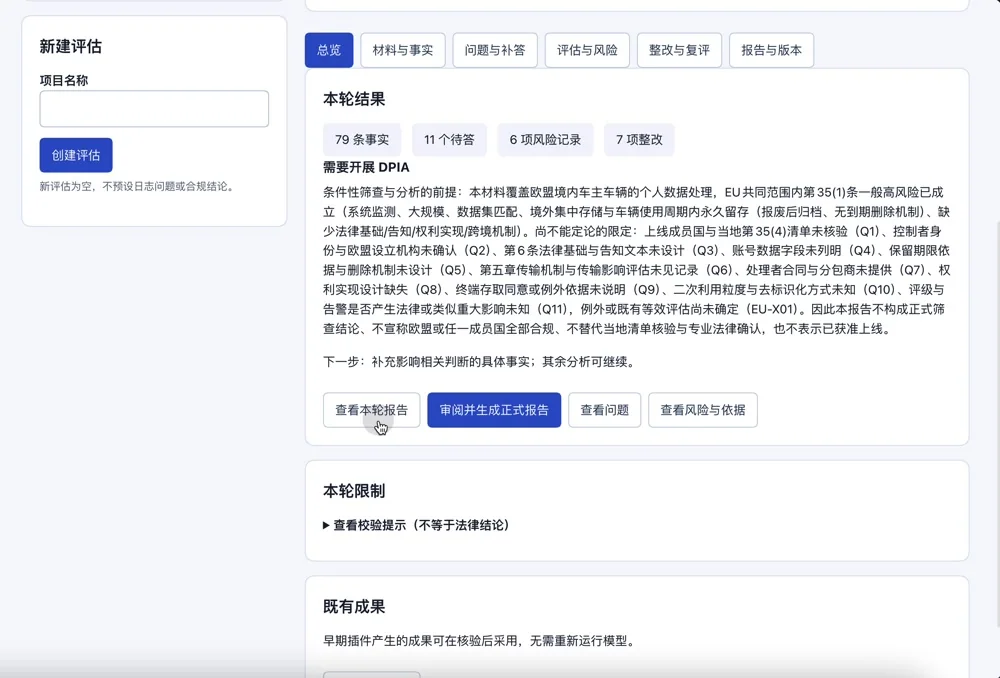Screen dimensions: 1000x678
Task: Click the 11 个待答 badge
Action: coord(449,140)
